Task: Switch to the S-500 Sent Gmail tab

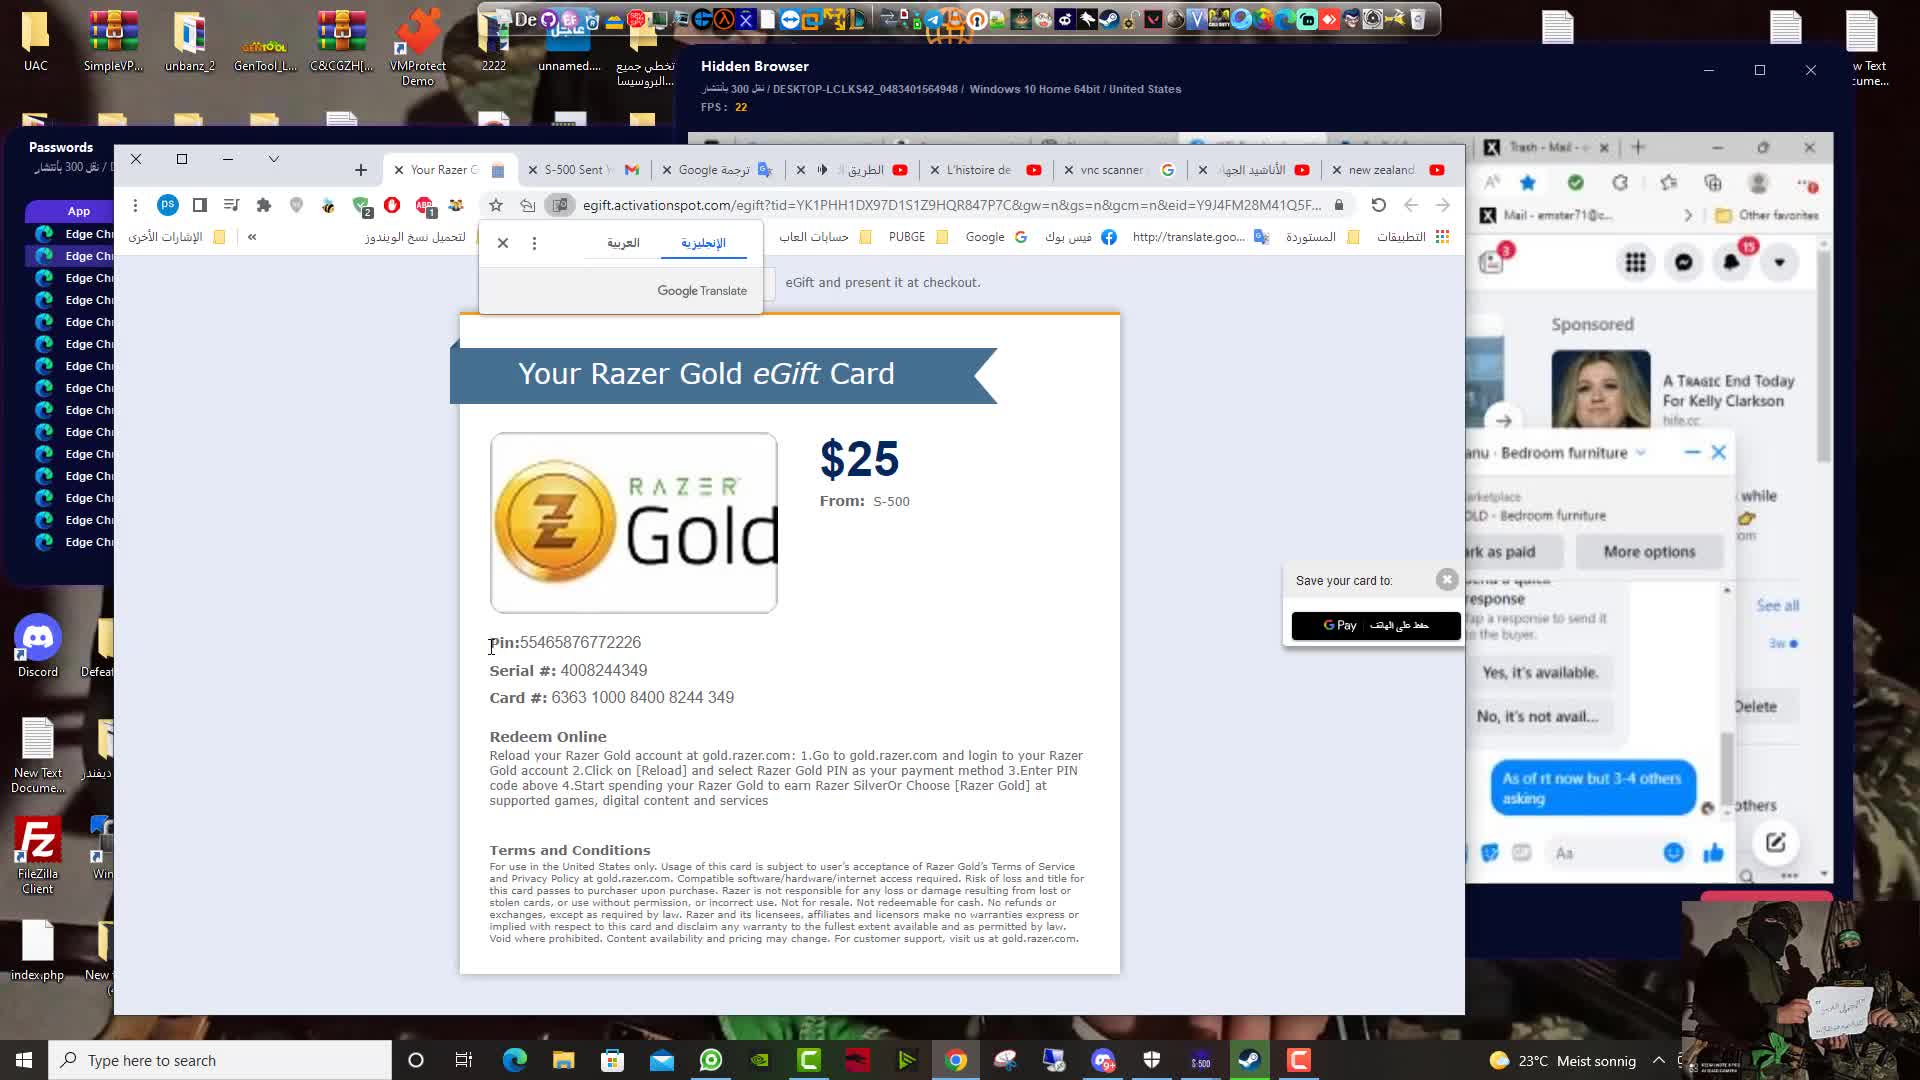Action: [580, 170]
